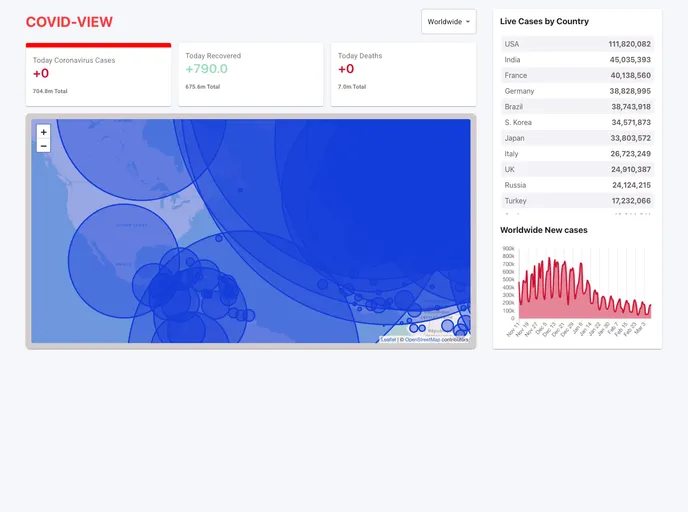Click the 45,035,393 cases value

[x=630, y=60]
